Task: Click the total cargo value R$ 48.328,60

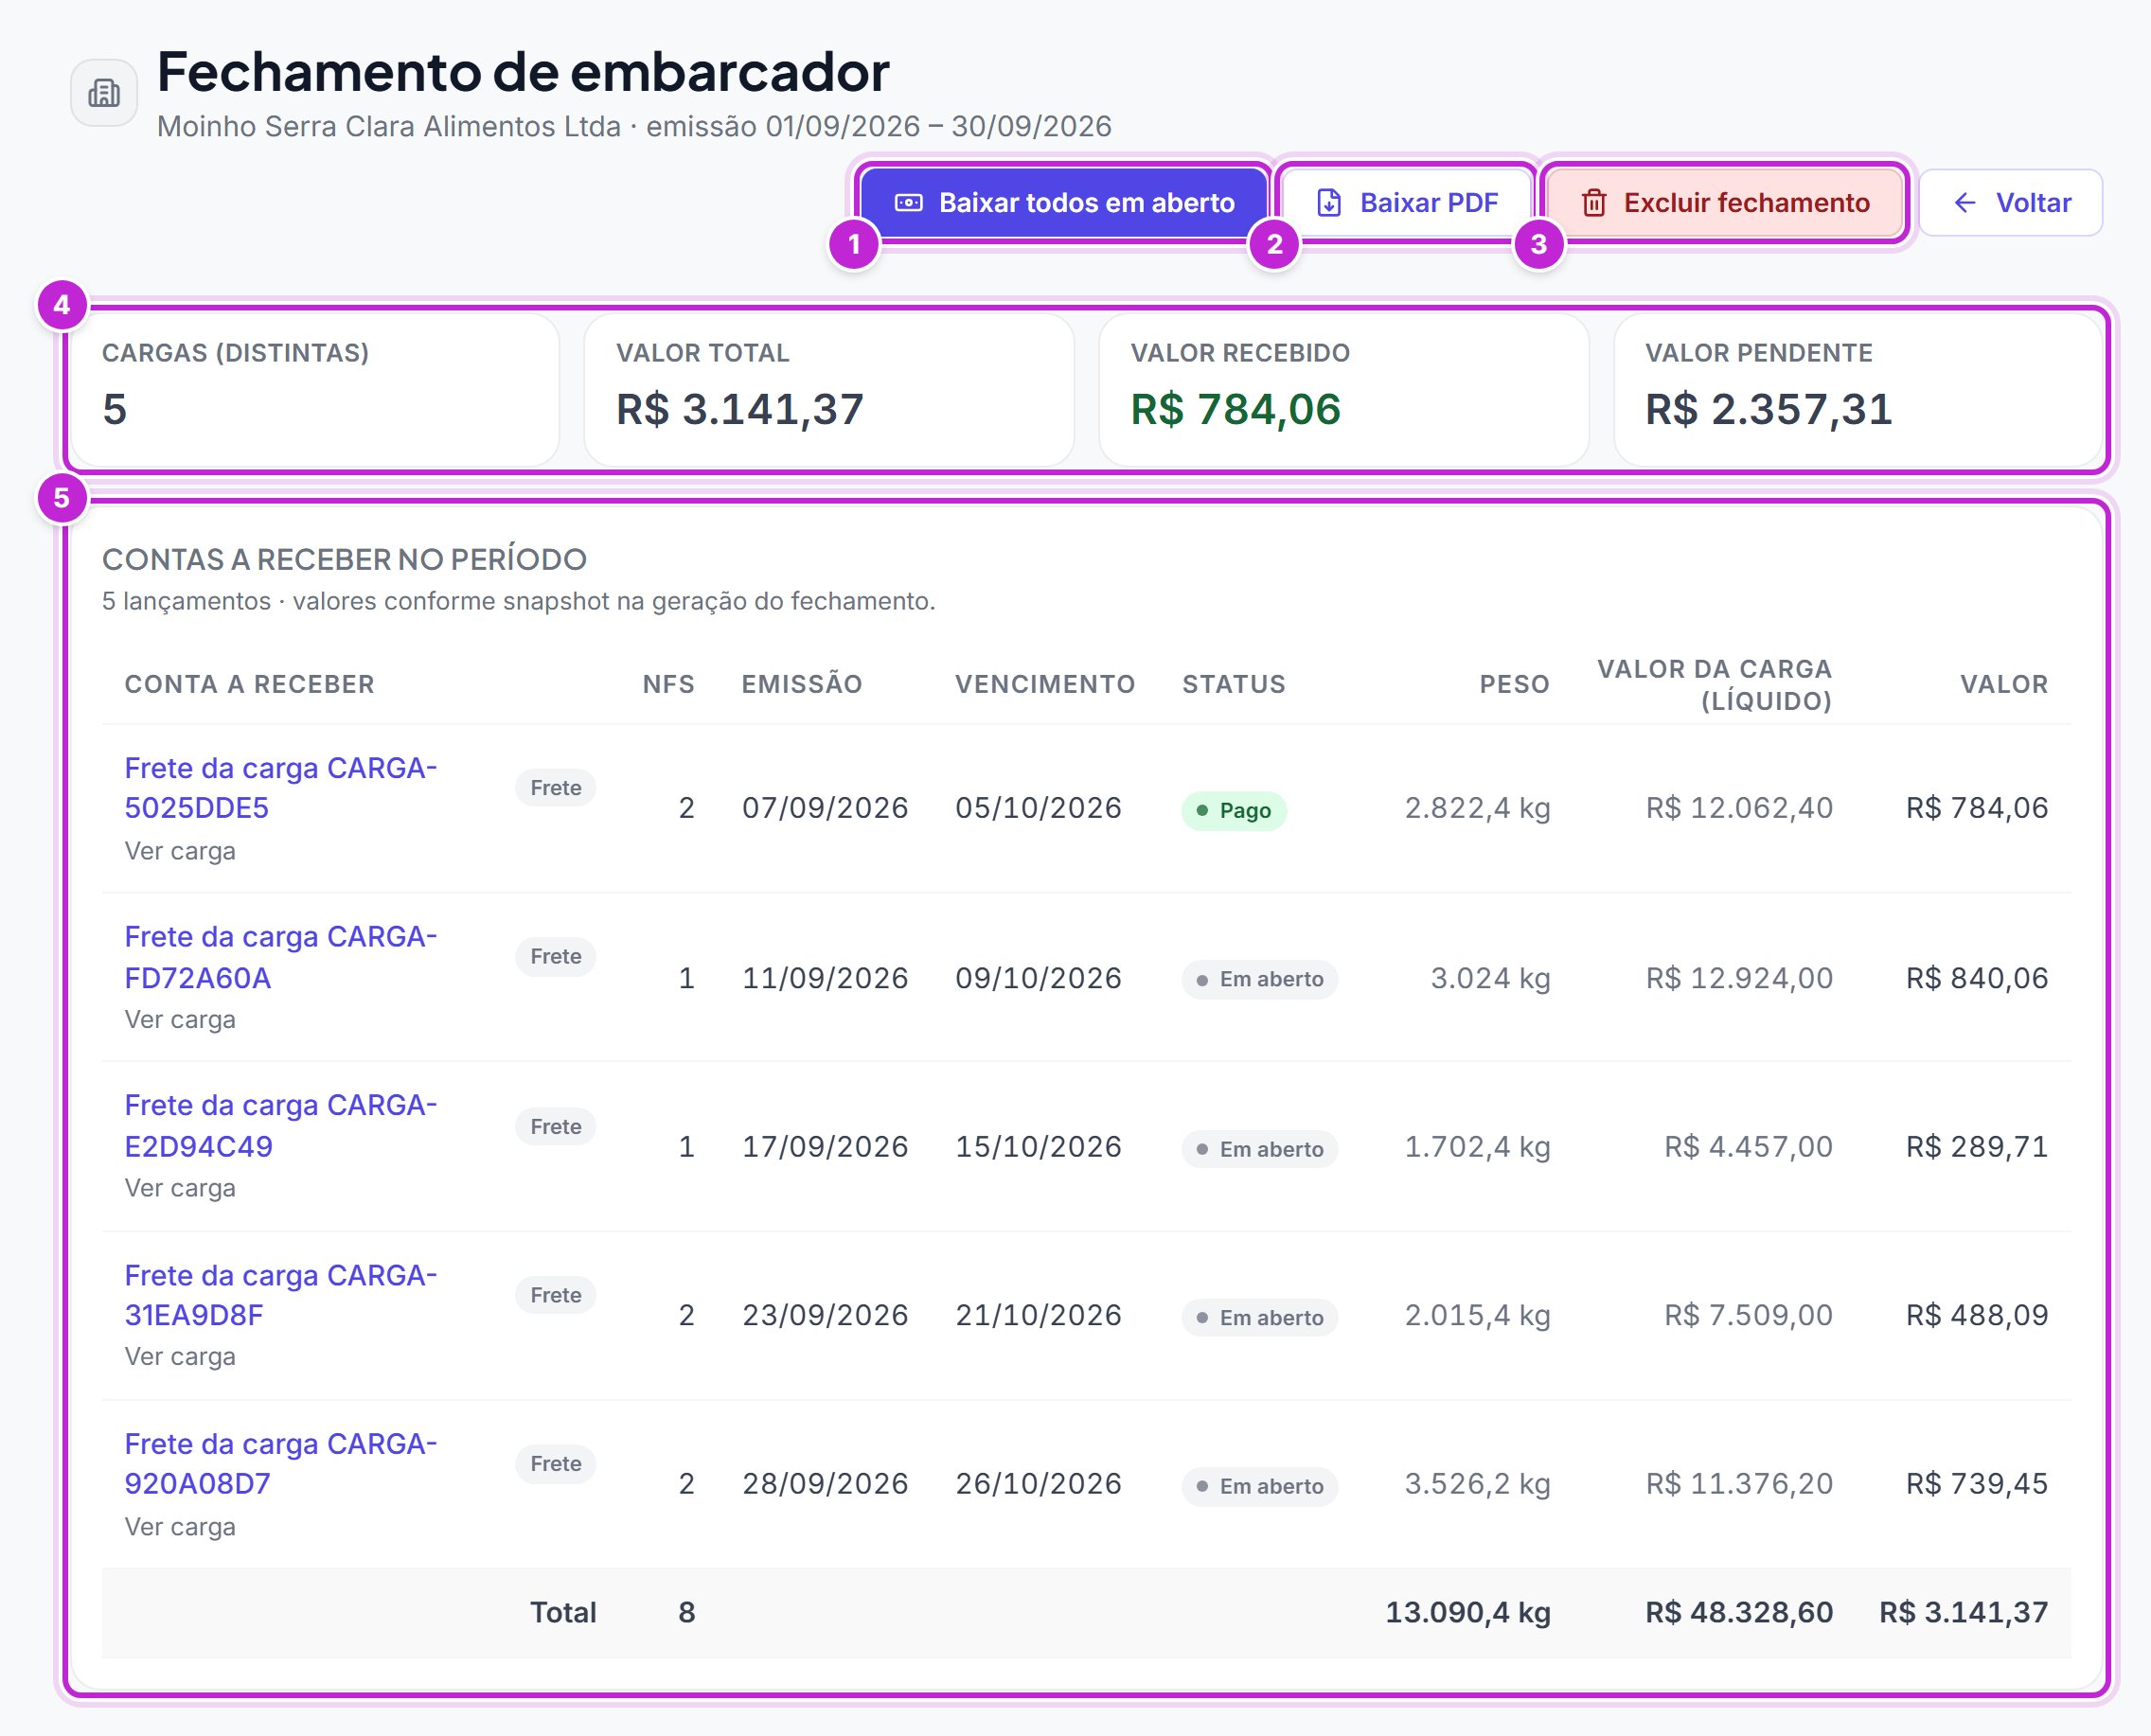Action: 1739,1613
